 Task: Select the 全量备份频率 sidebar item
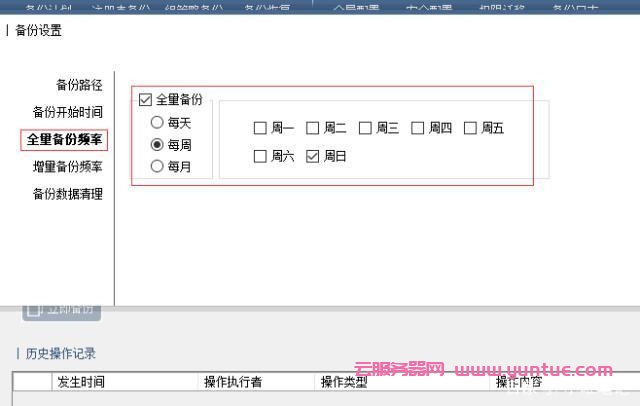(64, 140)
